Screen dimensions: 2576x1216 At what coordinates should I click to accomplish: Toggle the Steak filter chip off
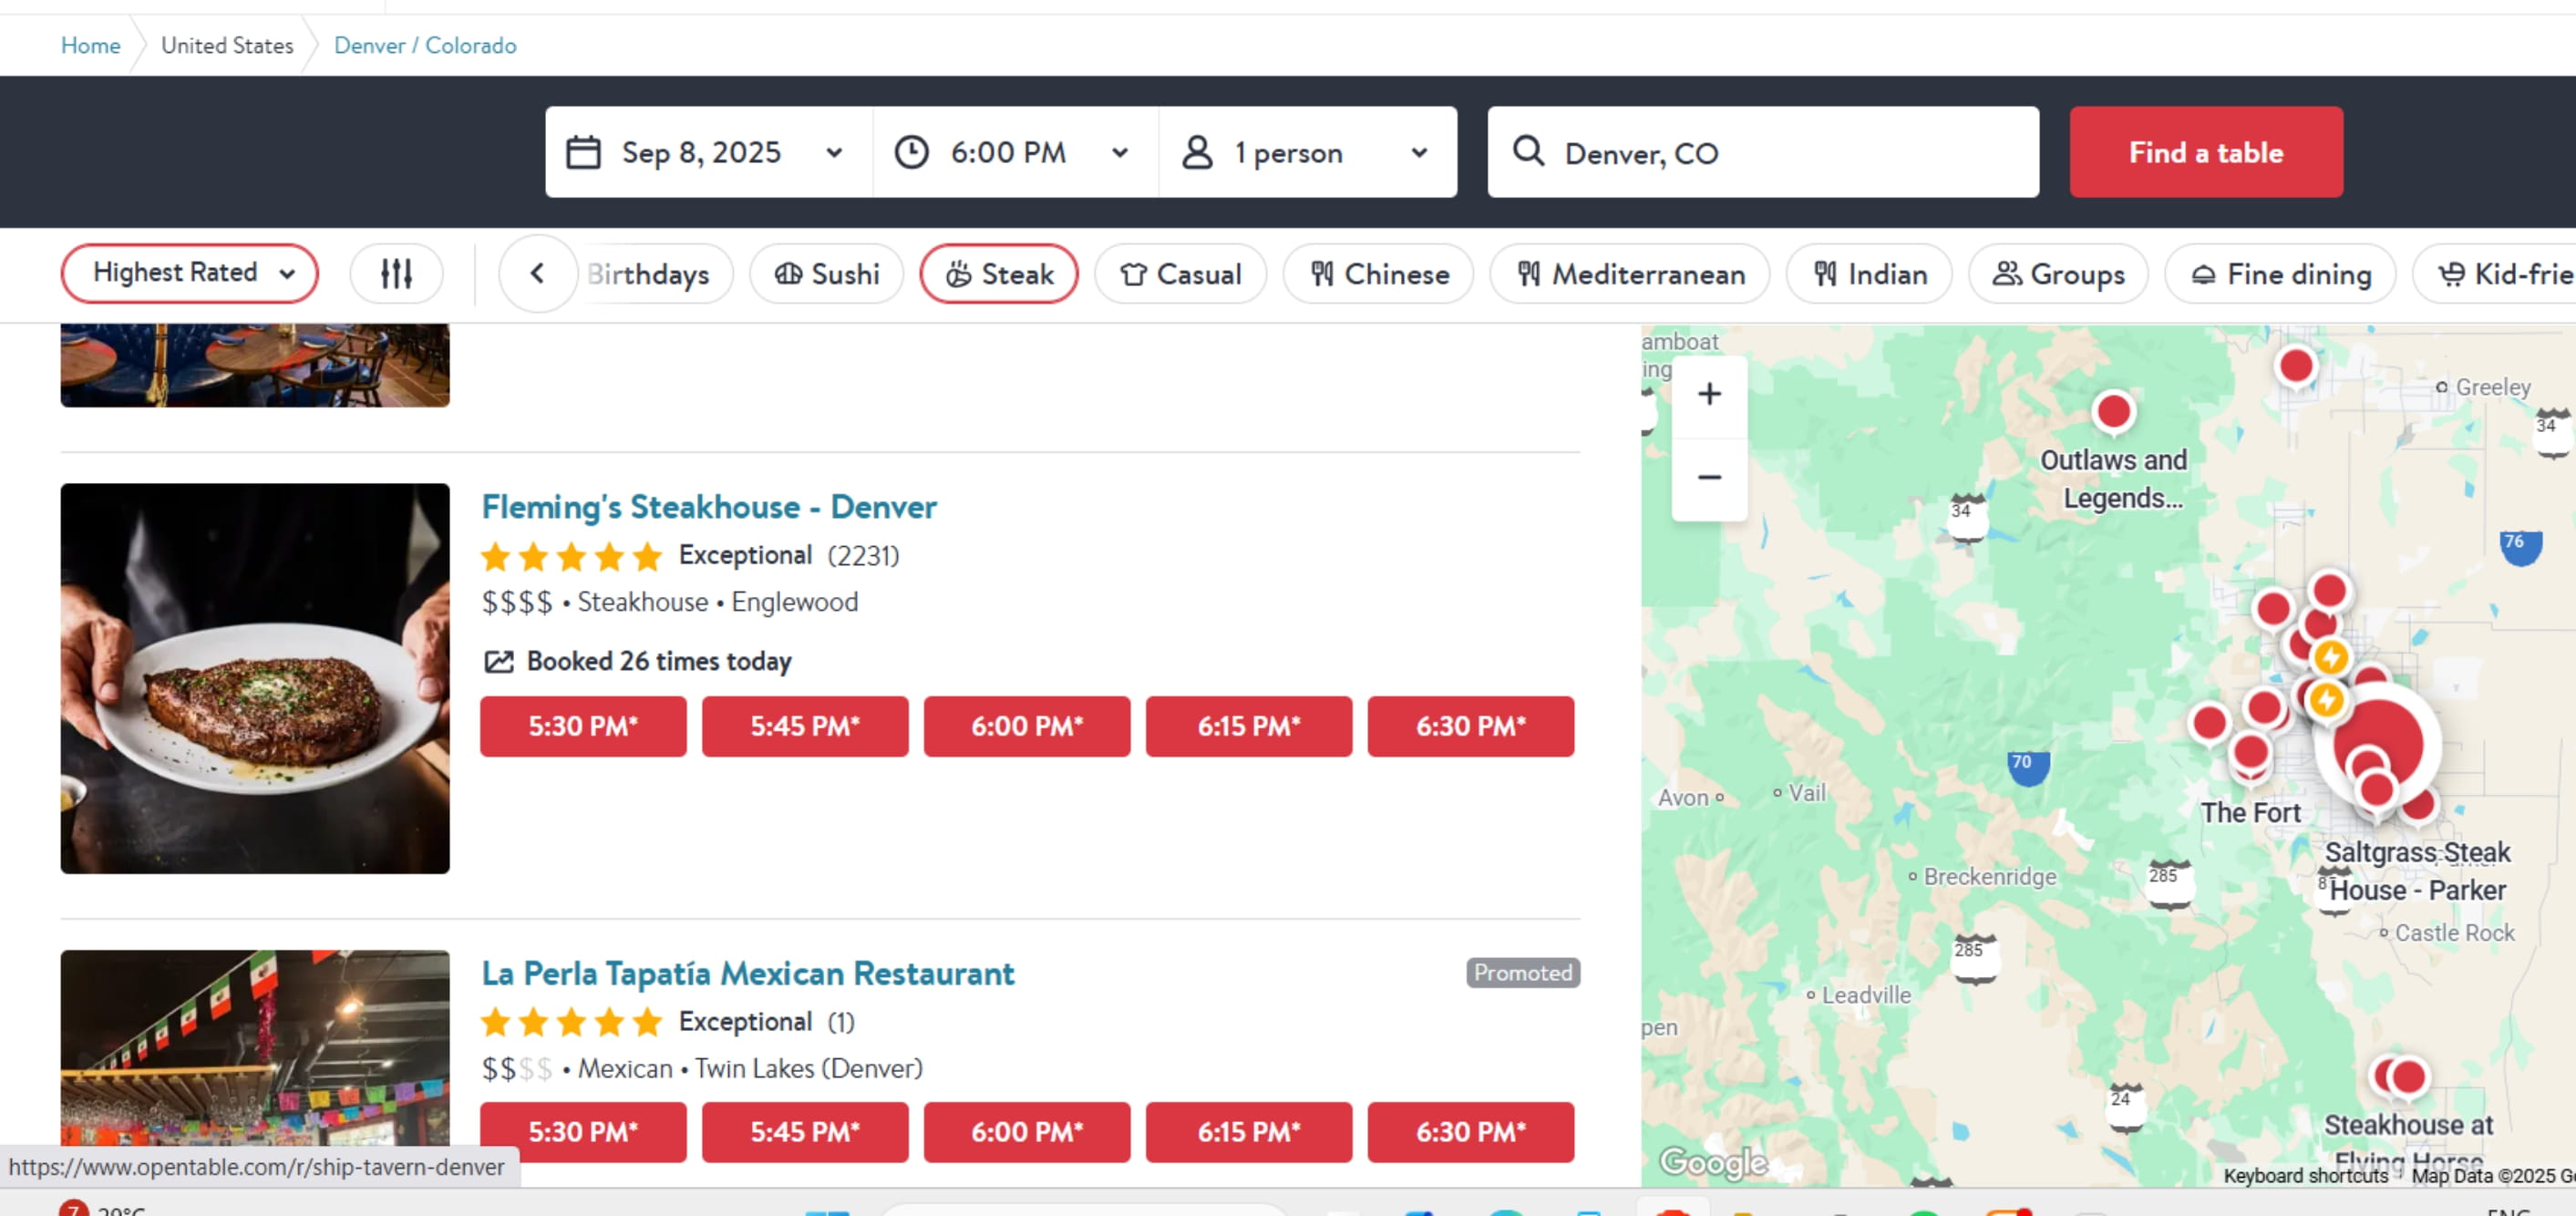(998, 273)
